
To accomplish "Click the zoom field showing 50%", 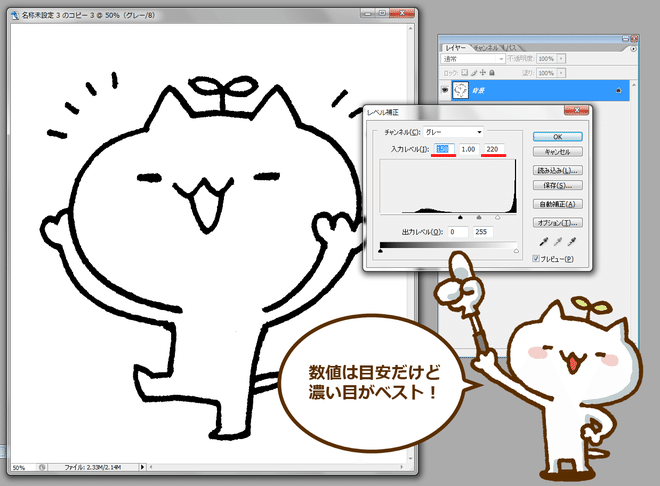I will point(23,467).
